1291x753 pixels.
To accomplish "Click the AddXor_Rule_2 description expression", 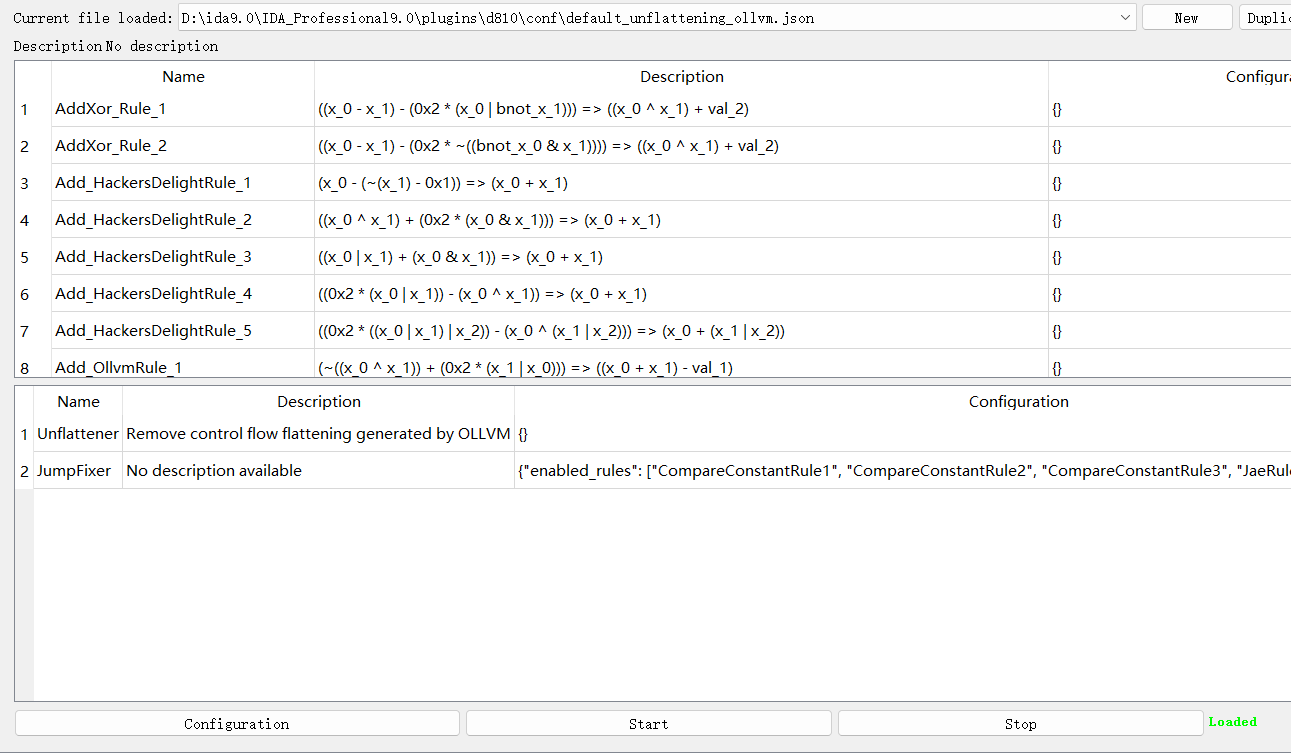I will 549,145.
